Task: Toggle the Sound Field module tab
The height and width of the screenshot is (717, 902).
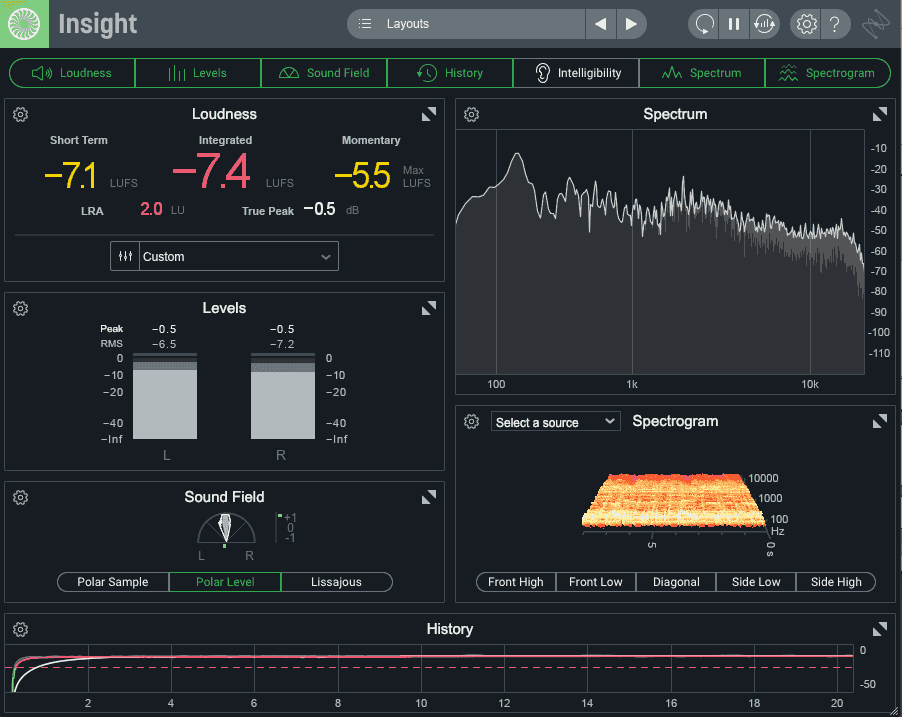Action: 324,73
